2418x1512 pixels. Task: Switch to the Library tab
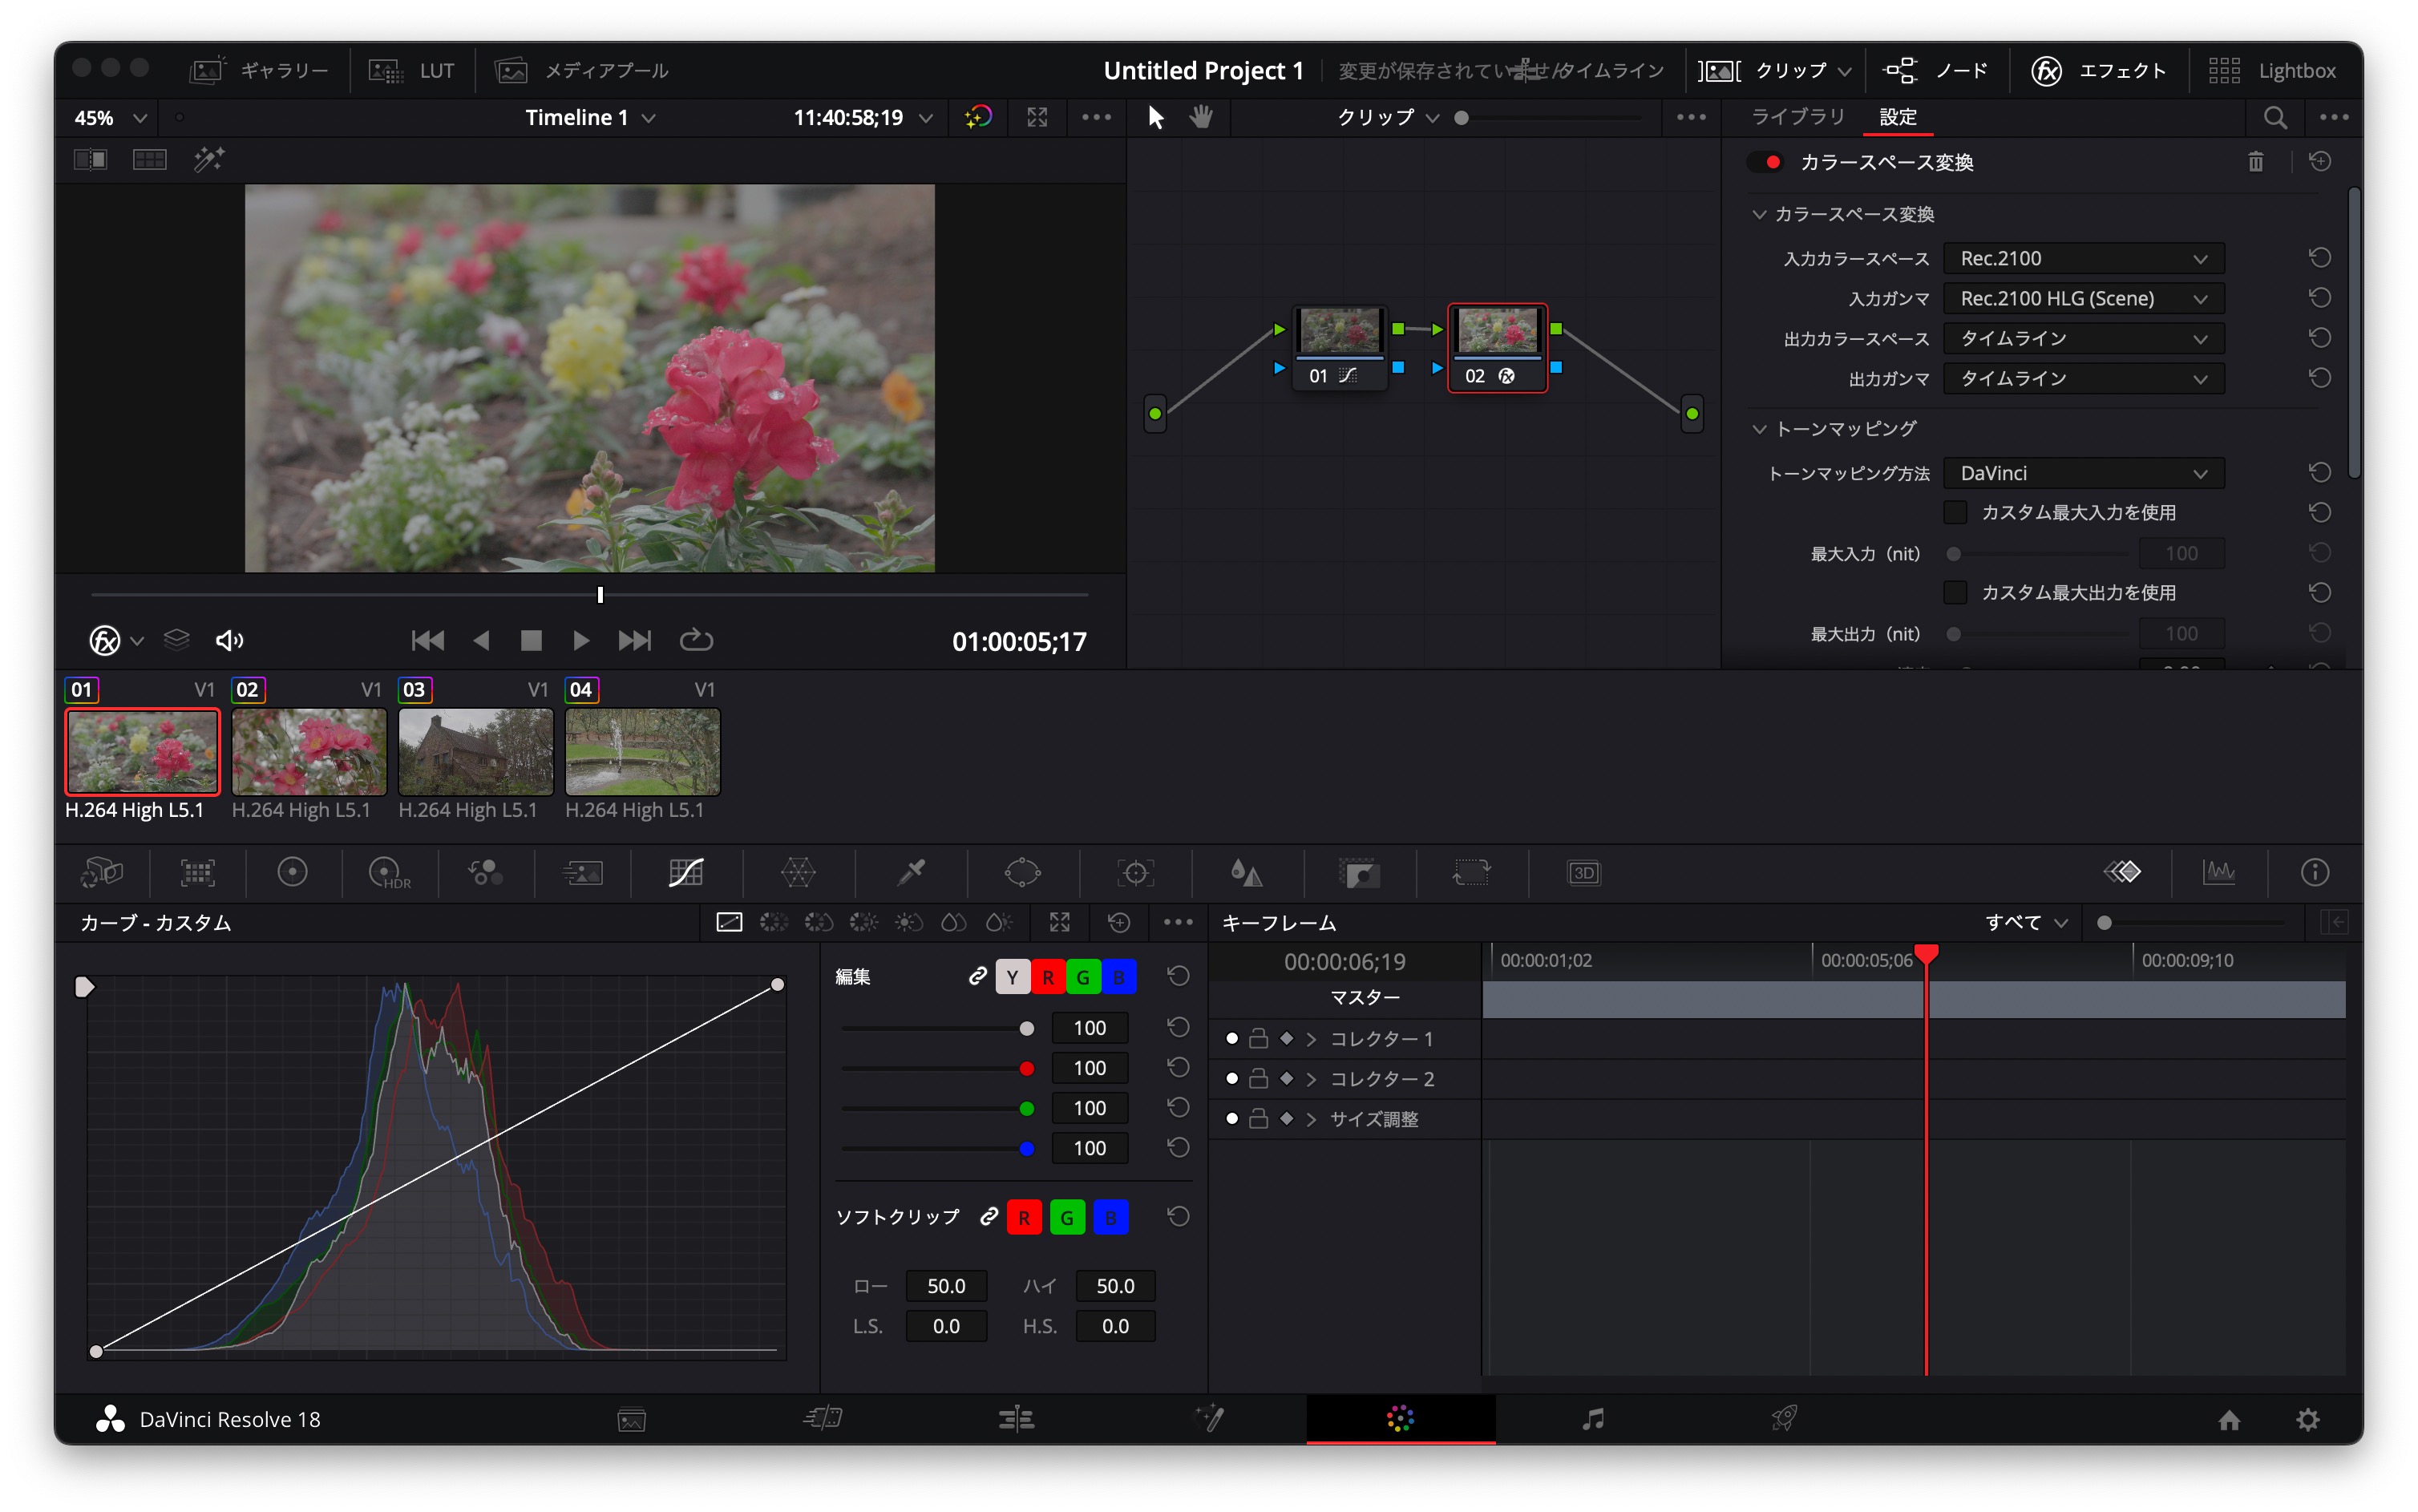pos(1797,117)
